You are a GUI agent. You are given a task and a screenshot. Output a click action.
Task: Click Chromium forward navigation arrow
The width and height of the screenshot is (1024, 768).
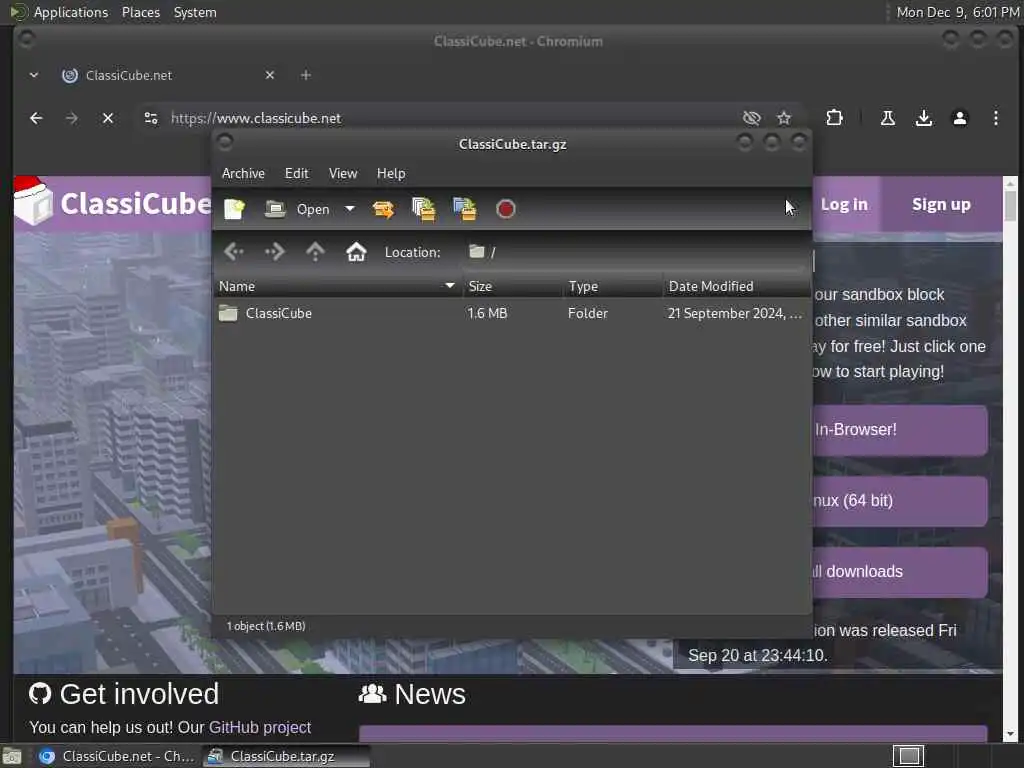click(x=72, y=118)
